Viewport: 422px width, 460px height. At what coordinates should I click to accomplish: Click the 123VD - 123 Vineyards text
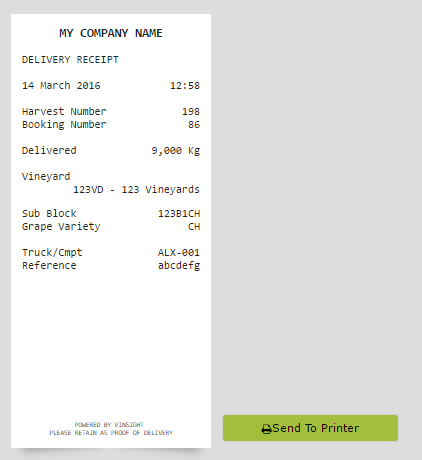coord(136,190)
